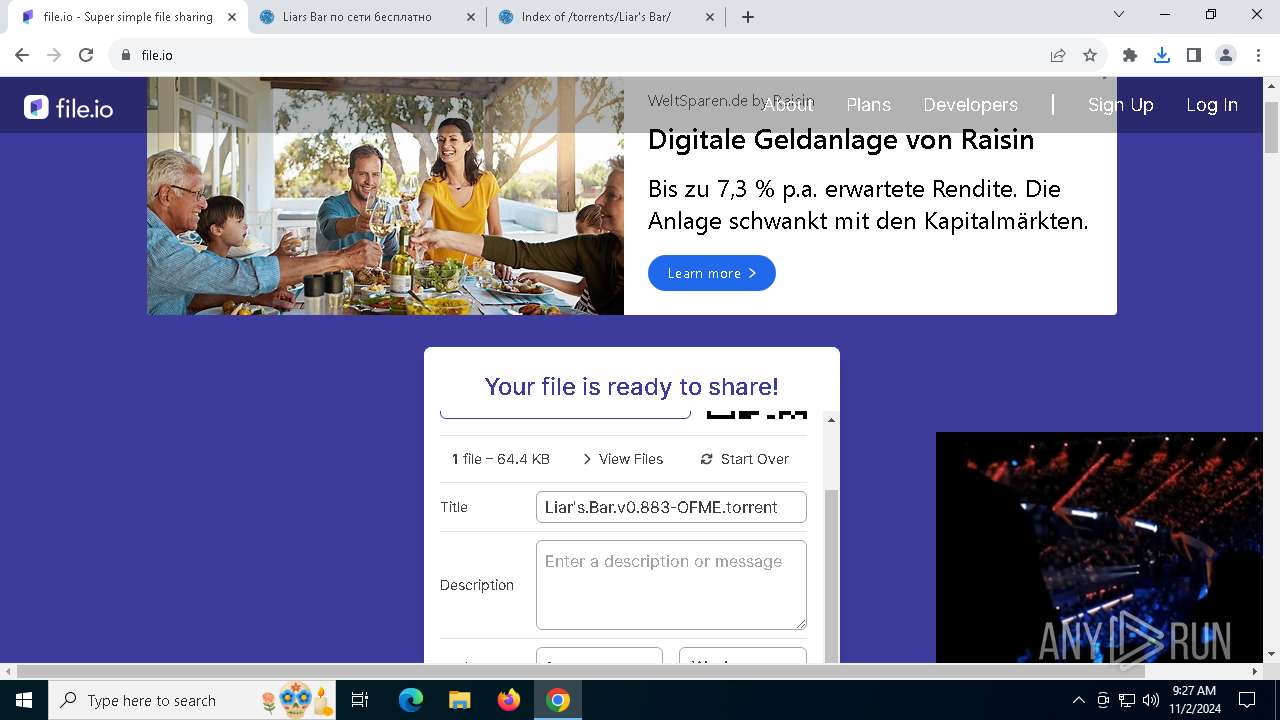Open Windows Start menu
Viewport: 1280px width, 720px height.
(x=24, y=700)
